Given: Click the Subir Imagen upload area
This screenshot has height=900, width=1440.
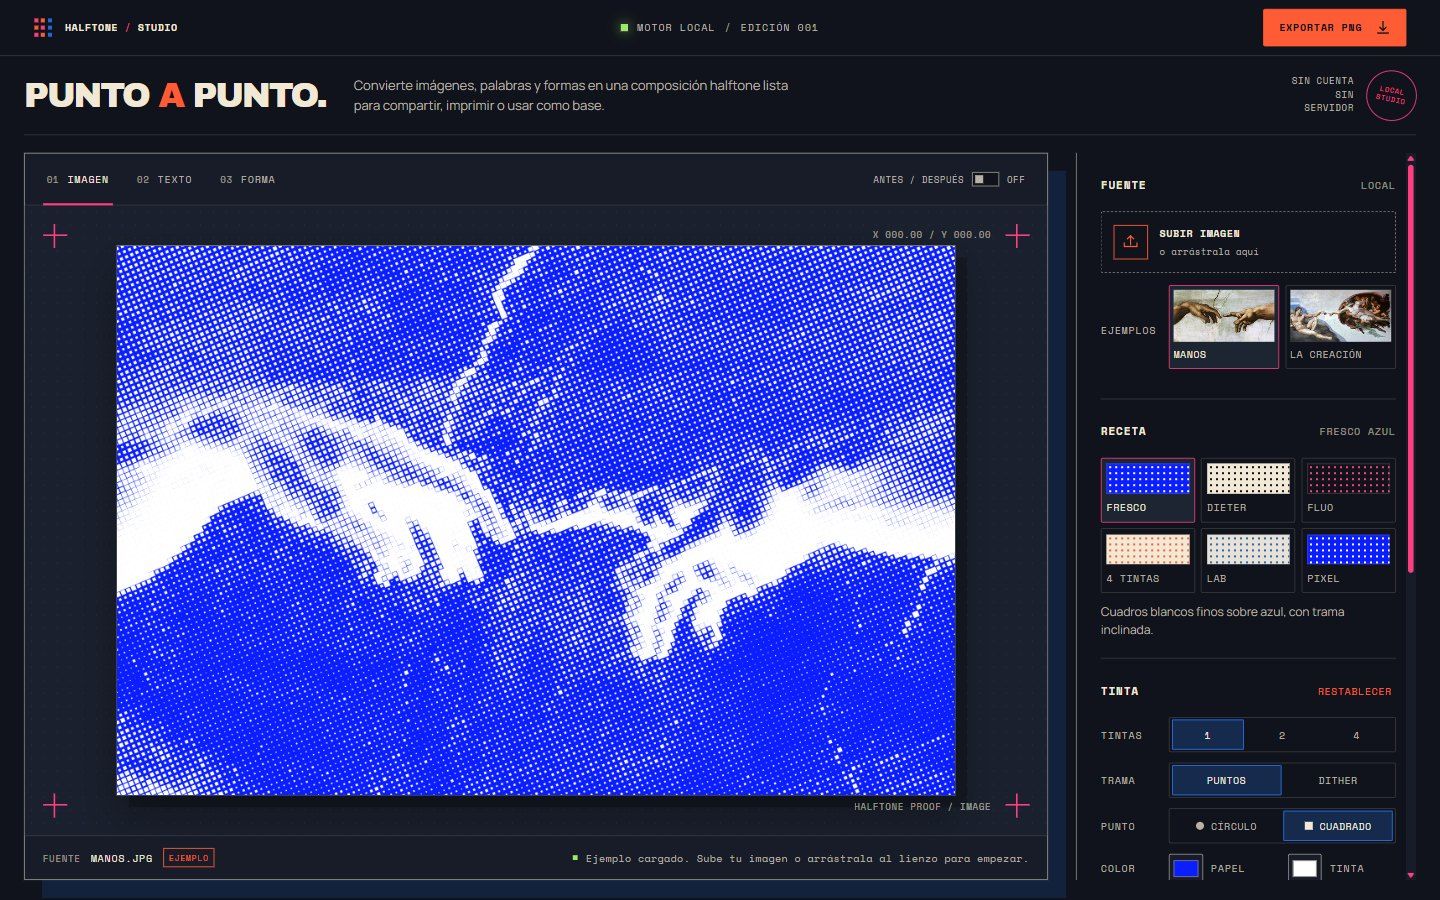Looking at the screenshot, I should 1248,242.
